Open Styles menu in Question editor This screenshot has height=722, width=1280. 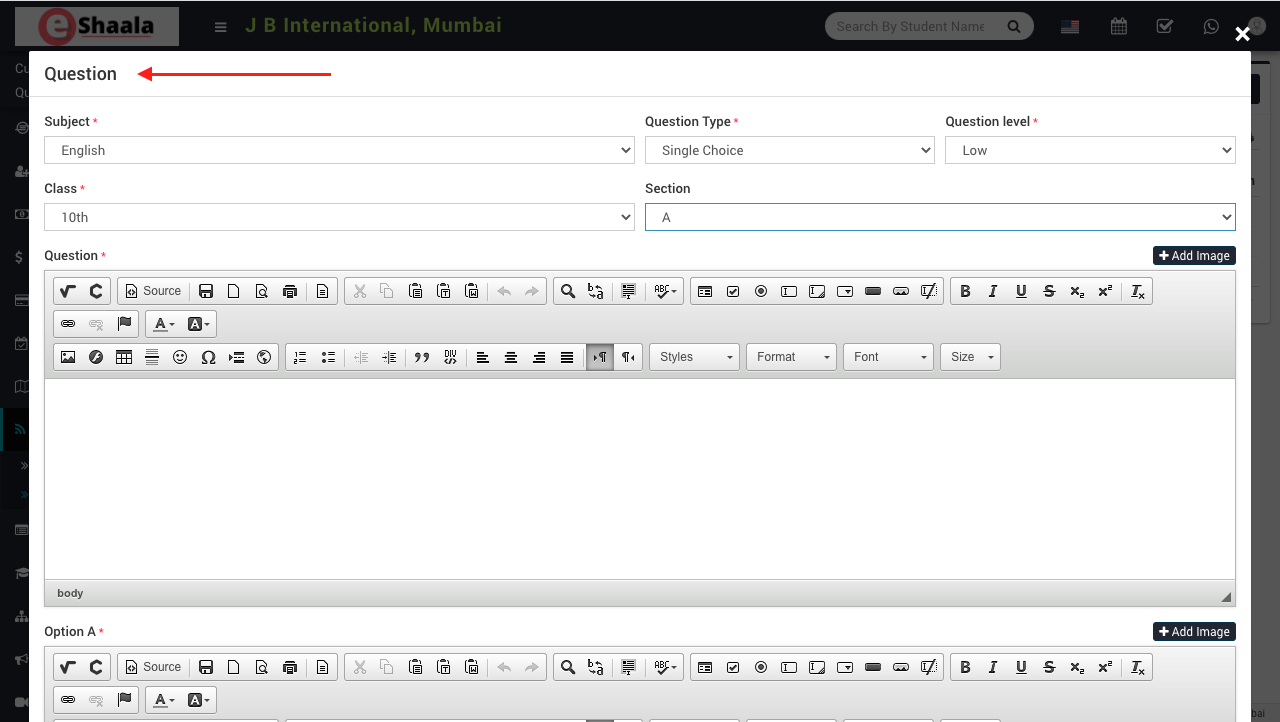coord(694,357)
